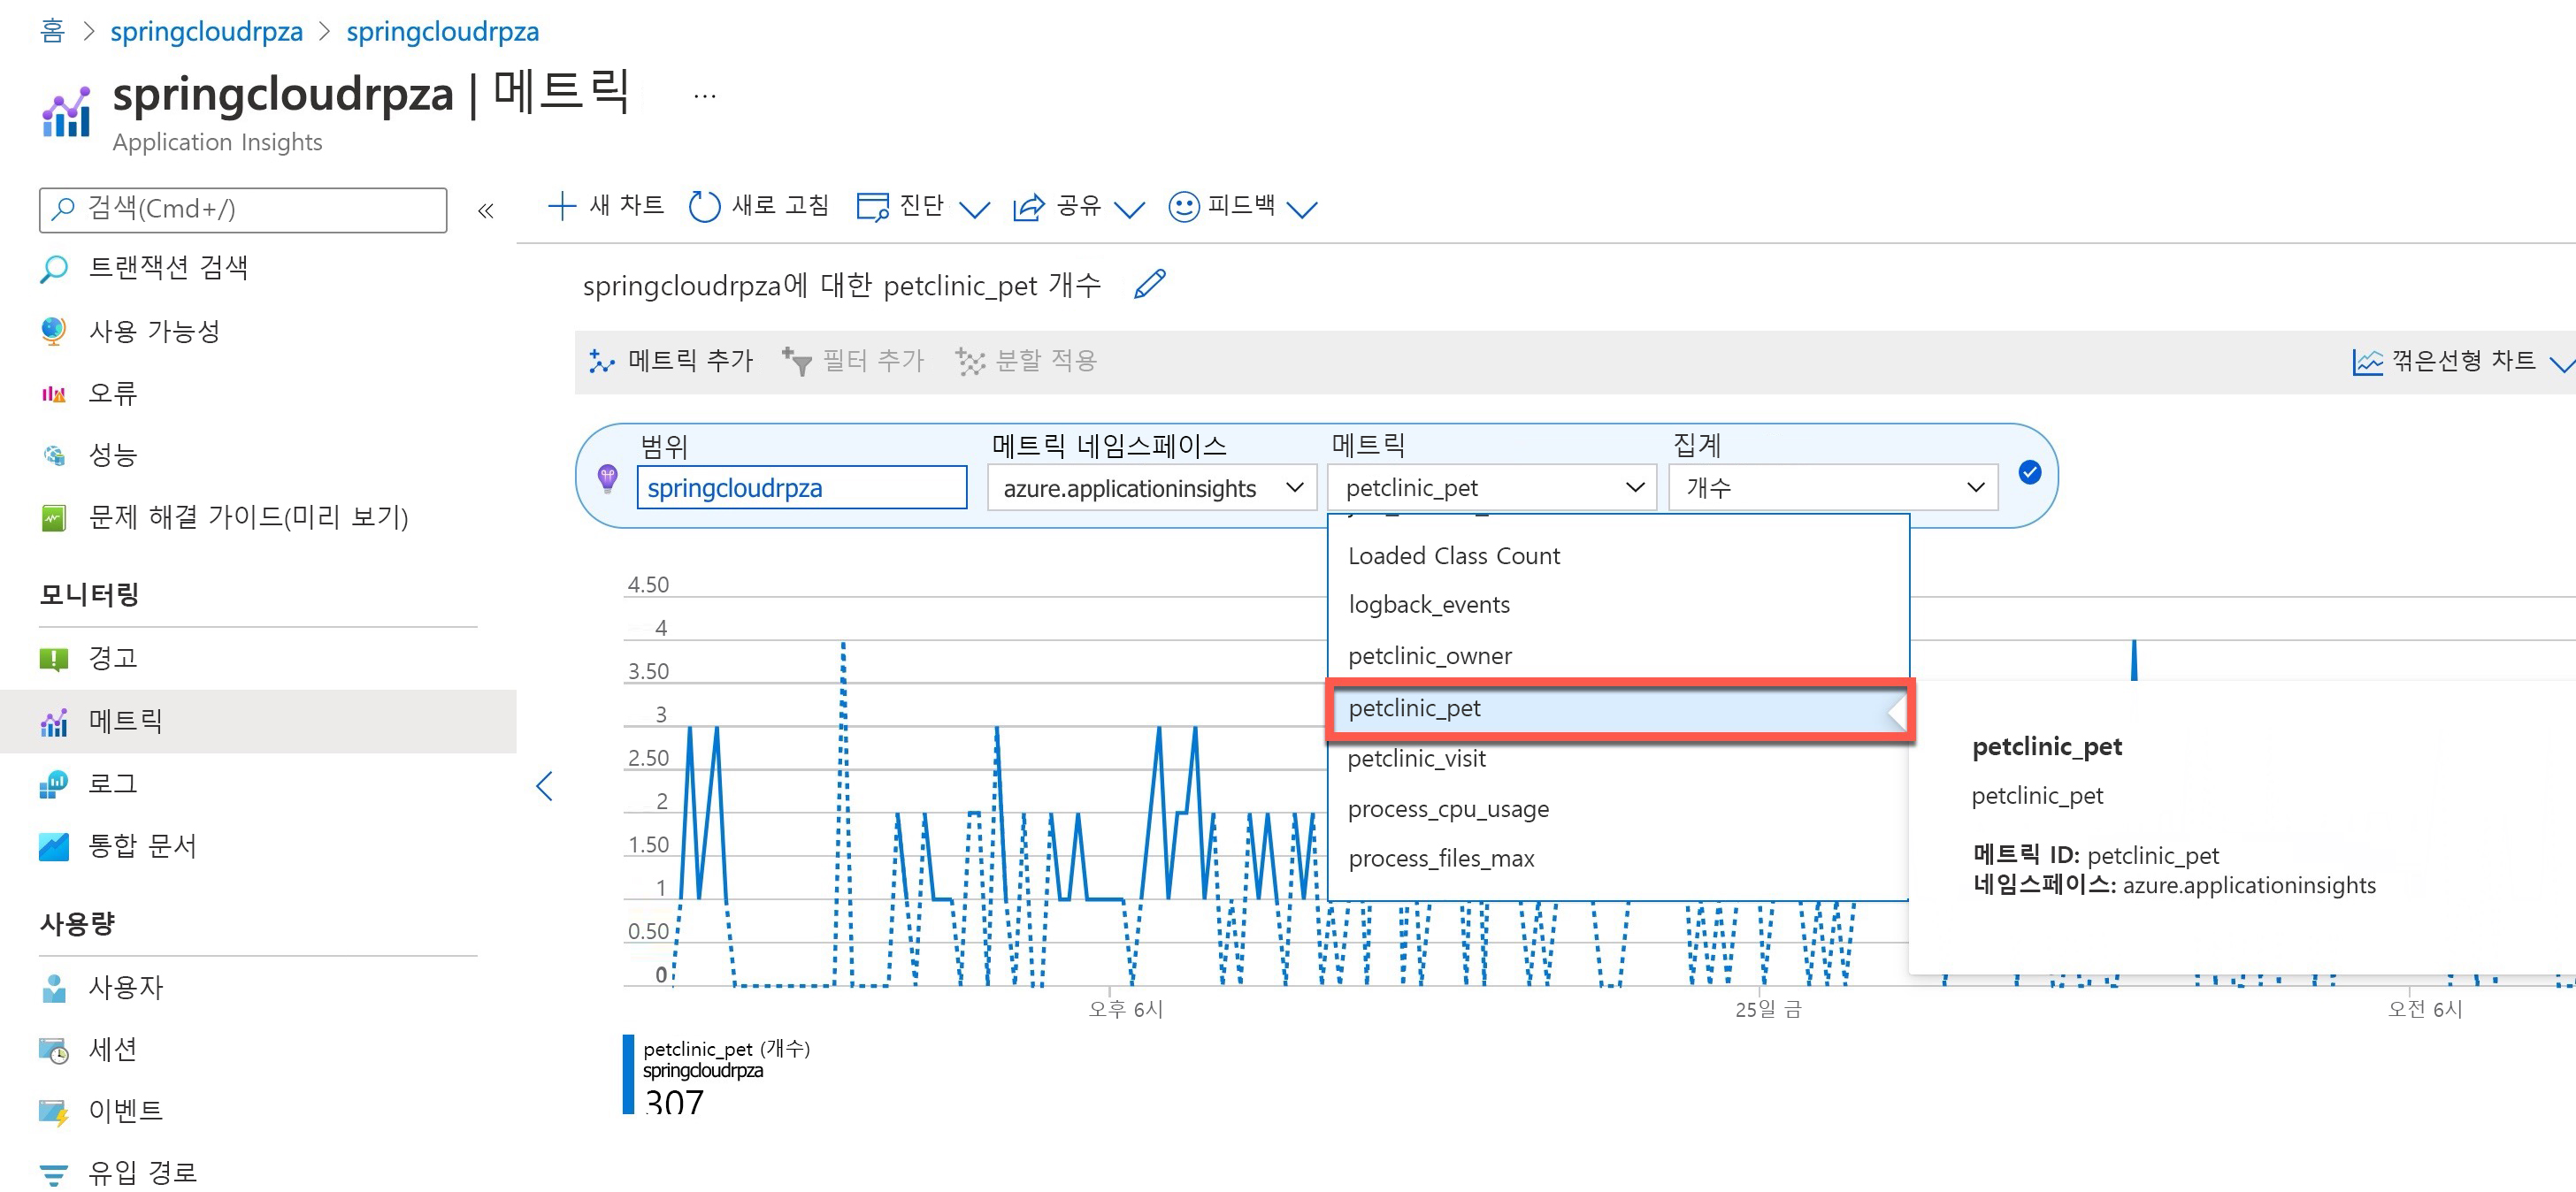Click the add metric (메트릭 추가) icon
The height and width of the screenshot is (1192, 2576).
(x=601, y=361)
